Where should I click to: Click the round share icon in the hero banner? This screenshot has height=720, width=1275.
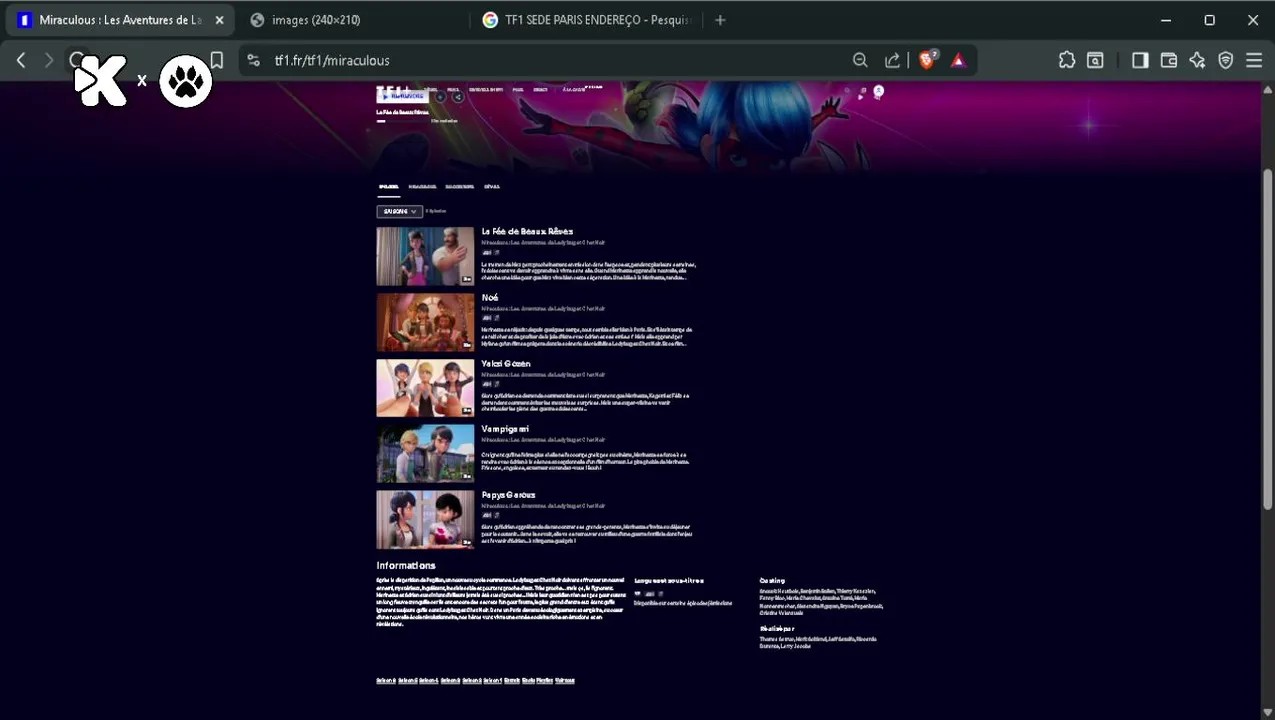[458, 97]
